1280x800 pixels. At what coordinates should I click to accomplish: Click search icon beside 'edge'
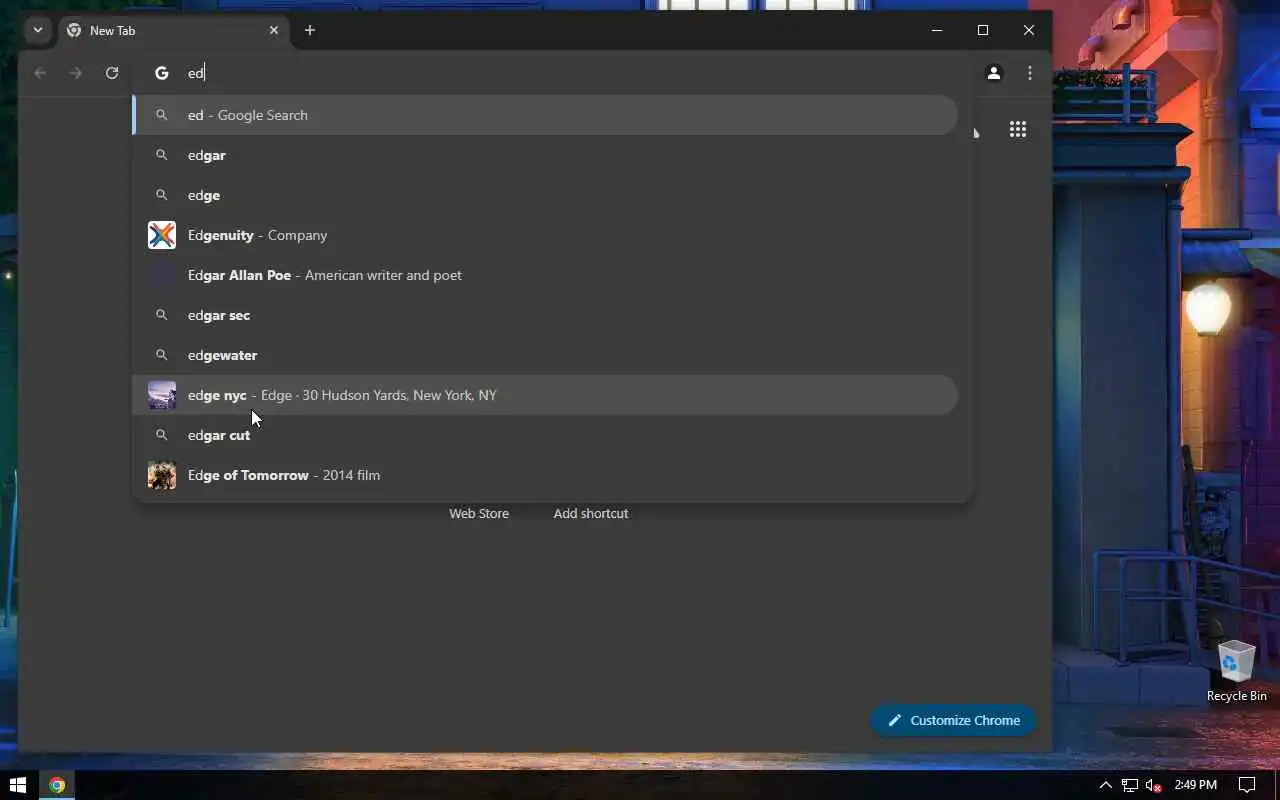click(162, 195)
